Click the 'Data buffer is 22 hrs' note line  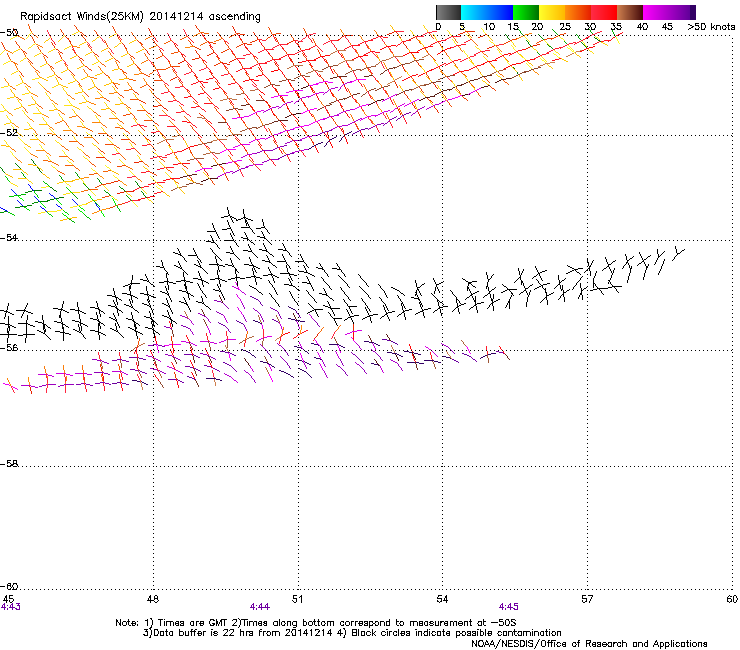tap(352, 633)
